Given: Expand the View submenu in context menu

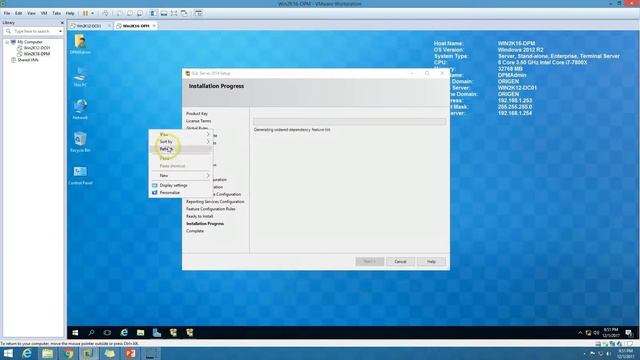Looking at the screenshot, I should pyautogui.click(x=181, y=134).
